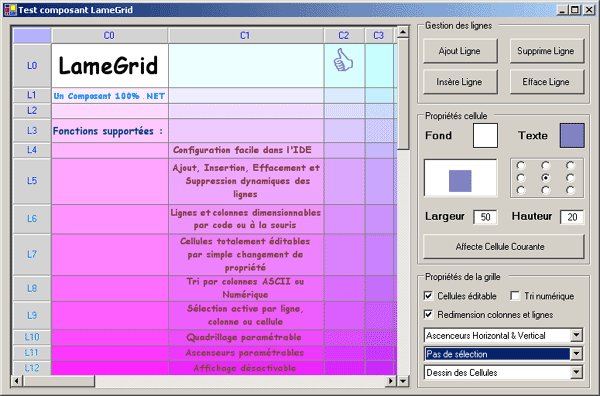Screen dimensions: 600x396
Task: Click the L5 row header
Action: (x=32, y=181)
